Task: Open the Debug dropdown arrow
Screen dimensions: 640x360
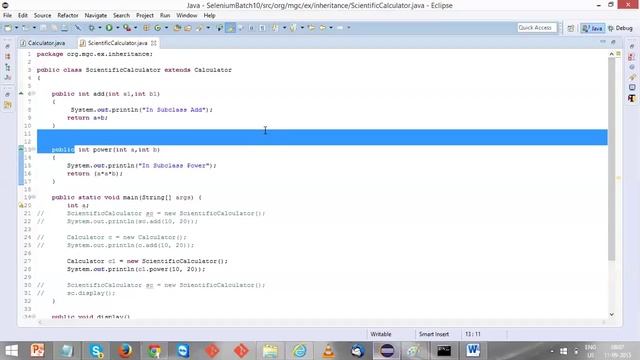Action: 100,28
